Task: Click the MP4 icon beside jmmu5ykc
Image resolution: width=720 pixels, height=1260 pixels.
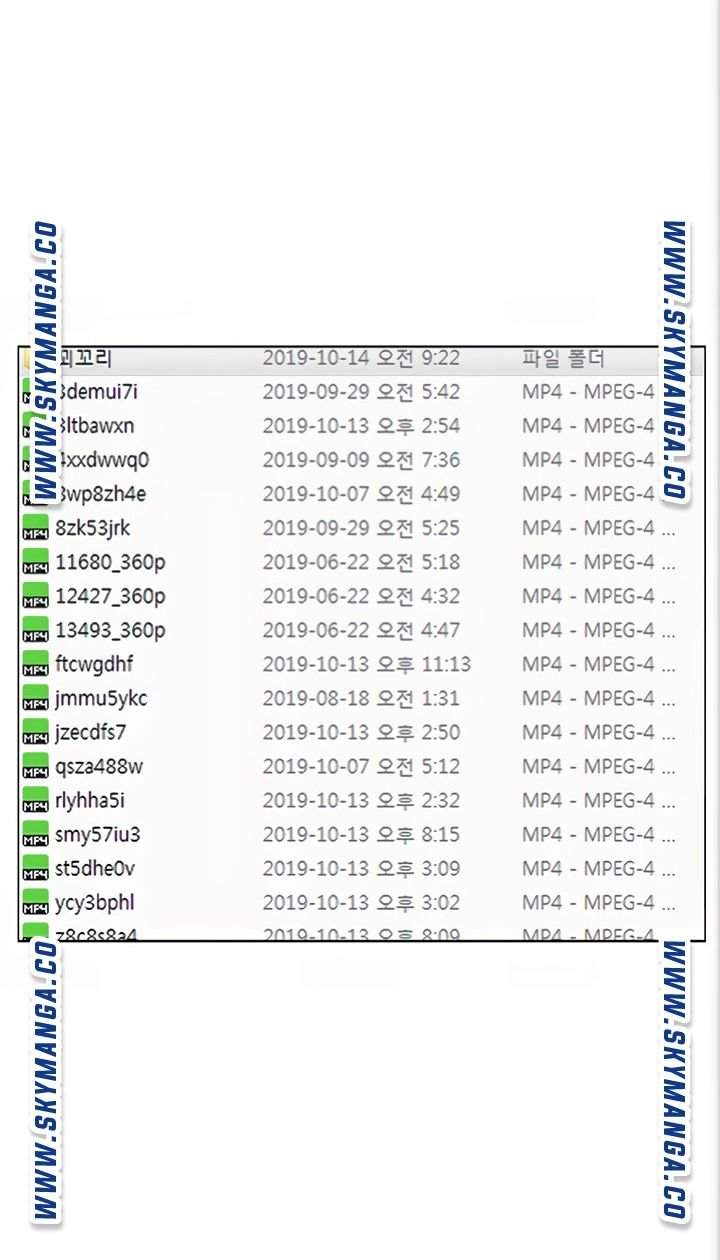Action: [35, 699]
